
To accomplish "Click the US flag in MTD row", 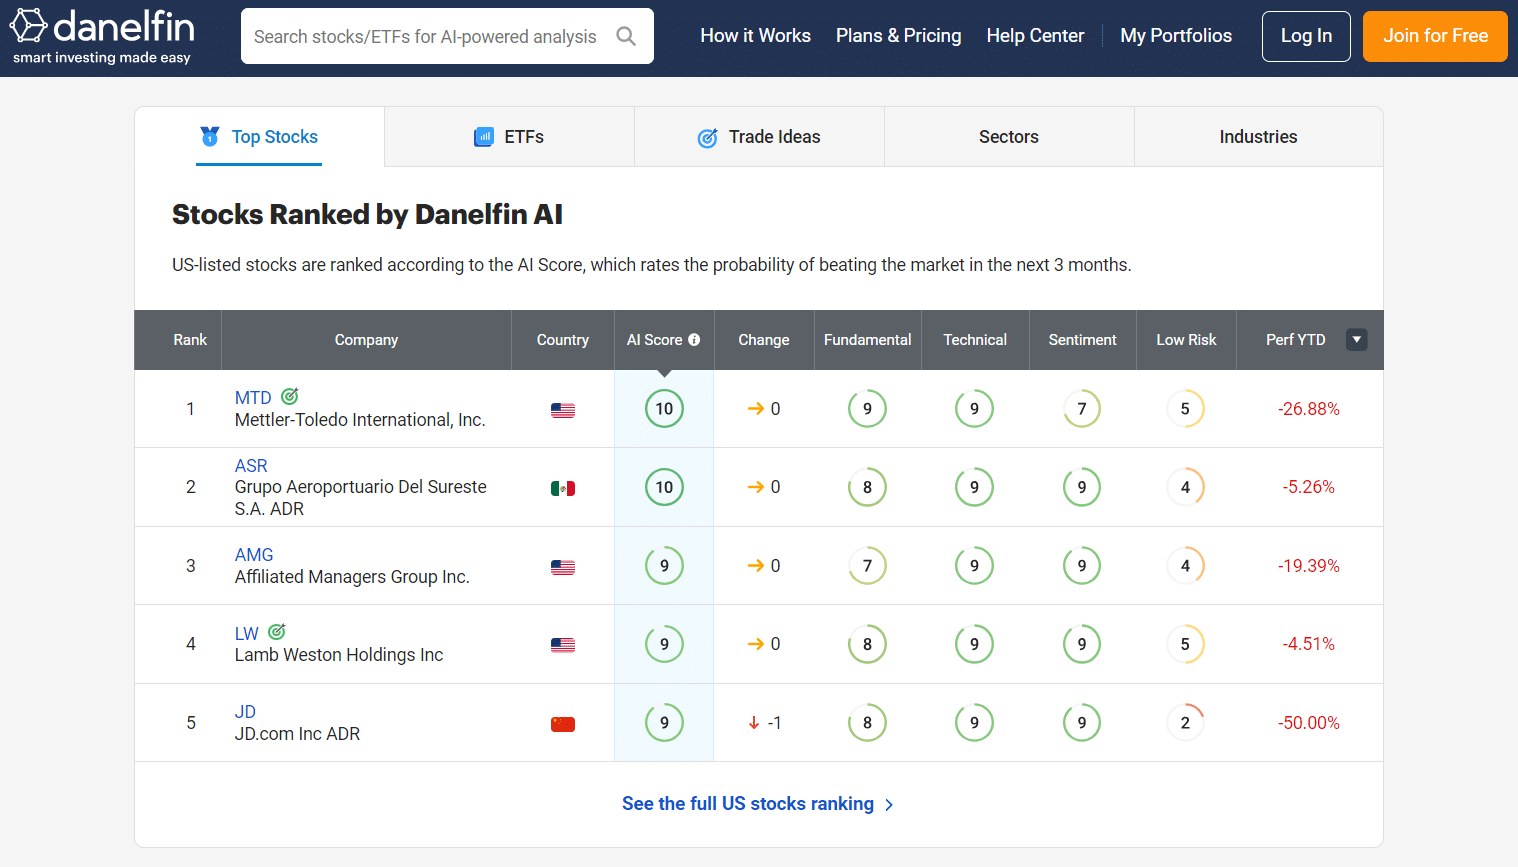I will pos(563,410).
